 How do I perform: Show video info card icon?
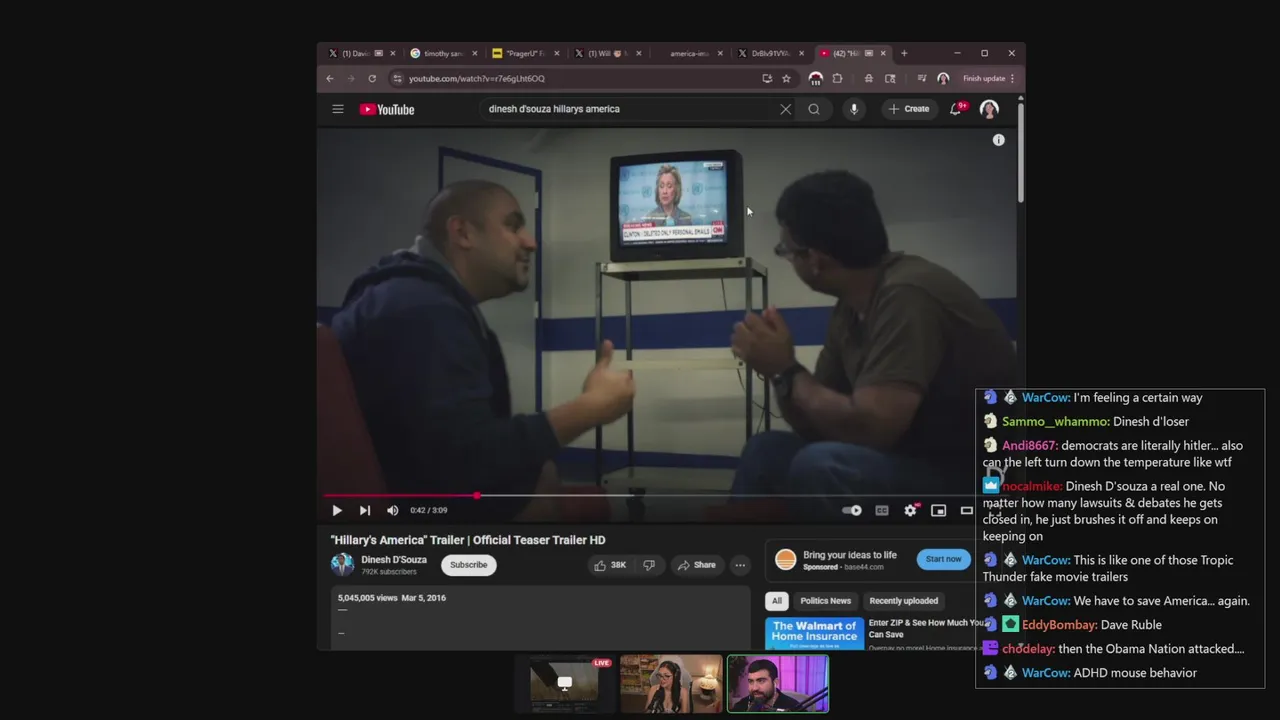coord(998,140)
